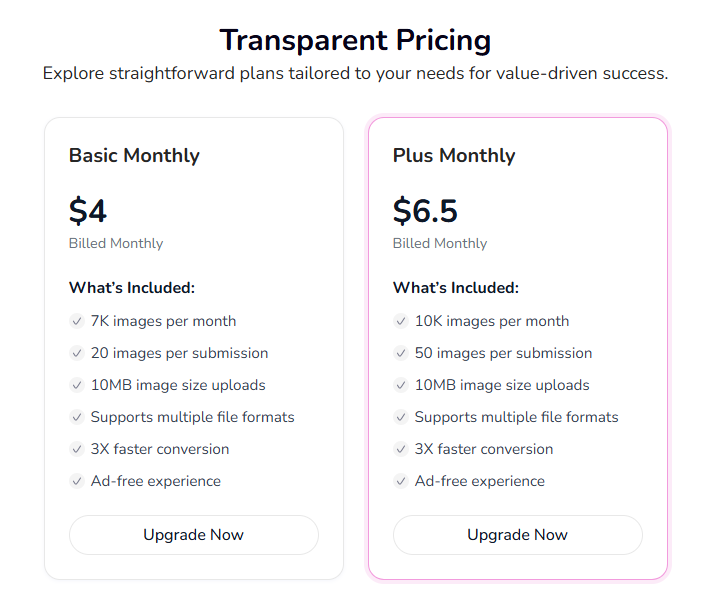Viewport: 726px width, 593px height.
Task: Select the Basic Monthly plan heading
Action: [x=134, y=155]
